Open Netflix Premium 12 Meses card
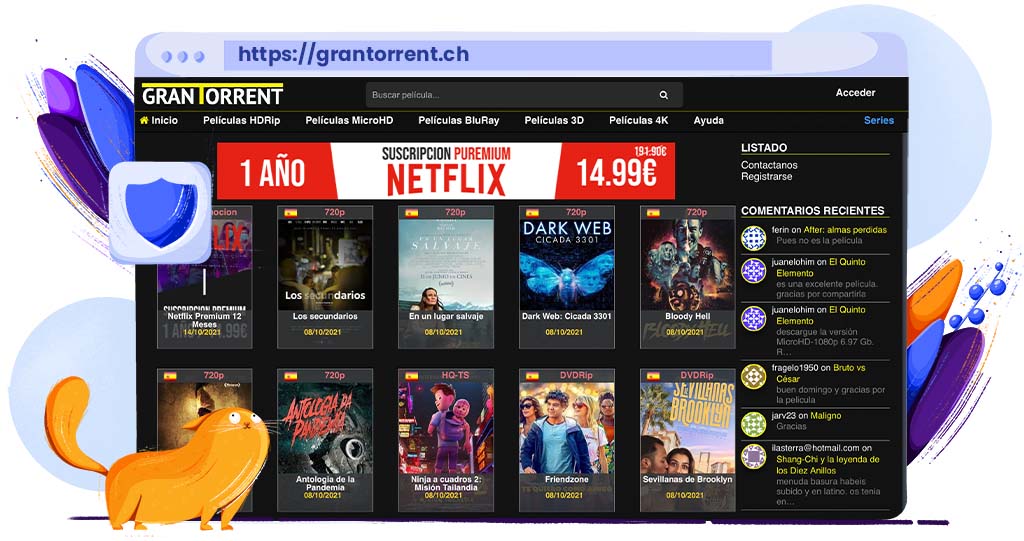 [204, 277]
